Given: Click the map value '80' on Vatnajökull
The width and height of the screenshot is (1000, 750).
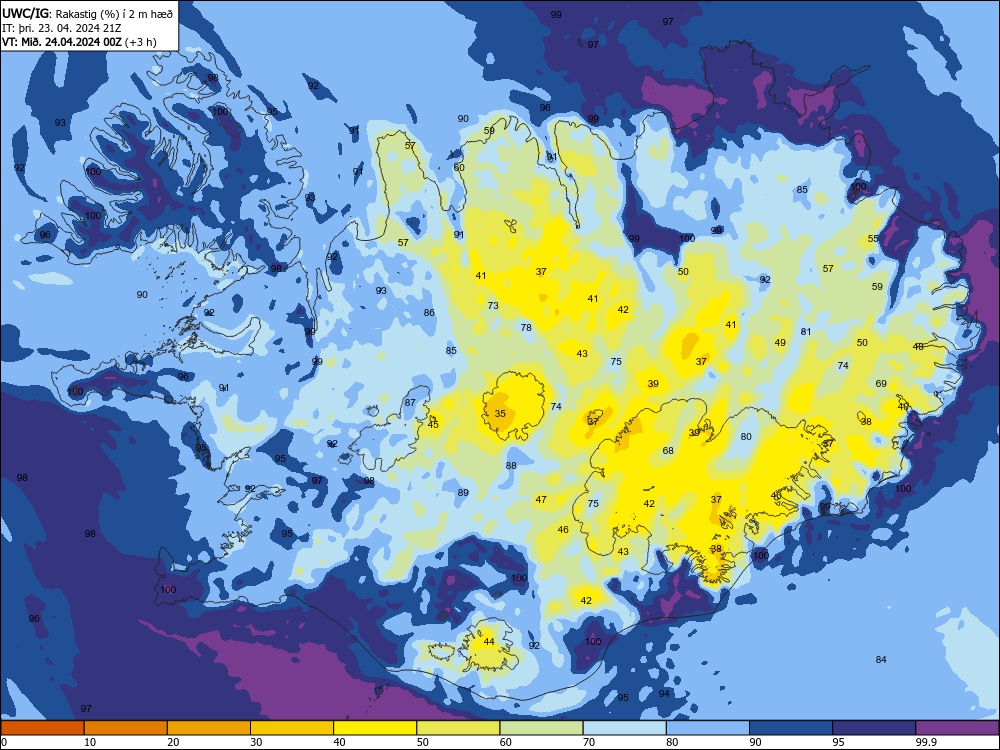Looking at the screenshot, I should 746,437.
